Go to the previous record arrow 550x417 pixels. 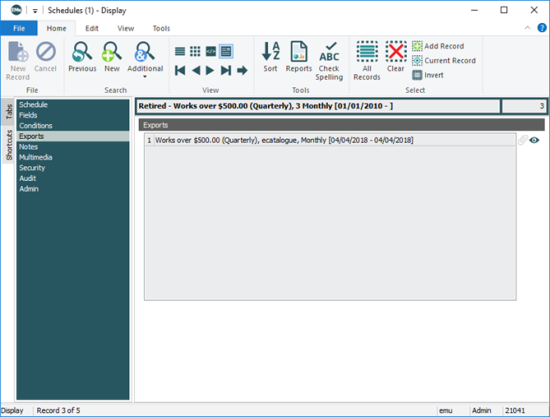pos(196,70)
